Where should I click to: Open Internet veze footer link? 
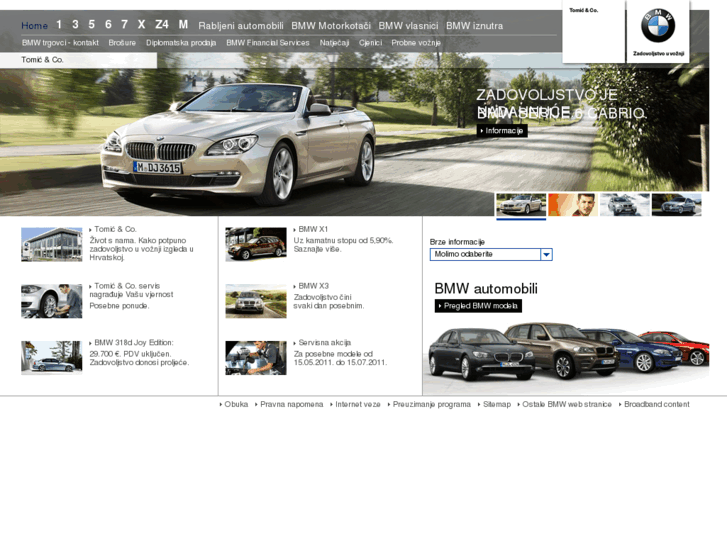coord(356,404)
